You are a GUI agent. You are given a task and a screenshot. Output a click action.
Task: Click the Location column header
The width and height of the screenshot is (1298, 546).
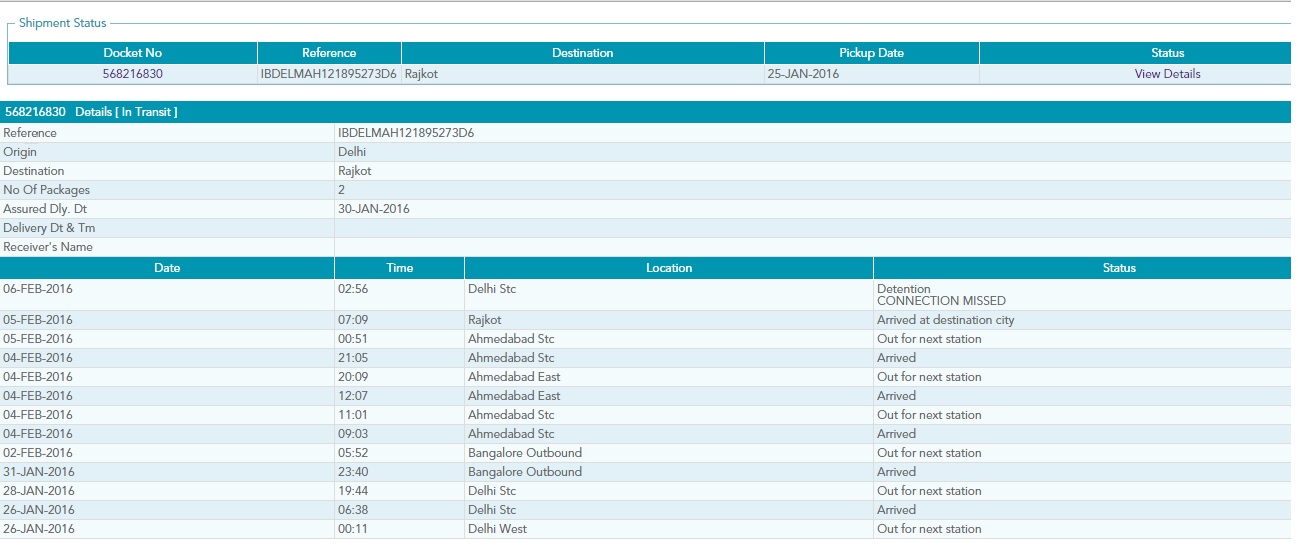click(x=668, y=268)
